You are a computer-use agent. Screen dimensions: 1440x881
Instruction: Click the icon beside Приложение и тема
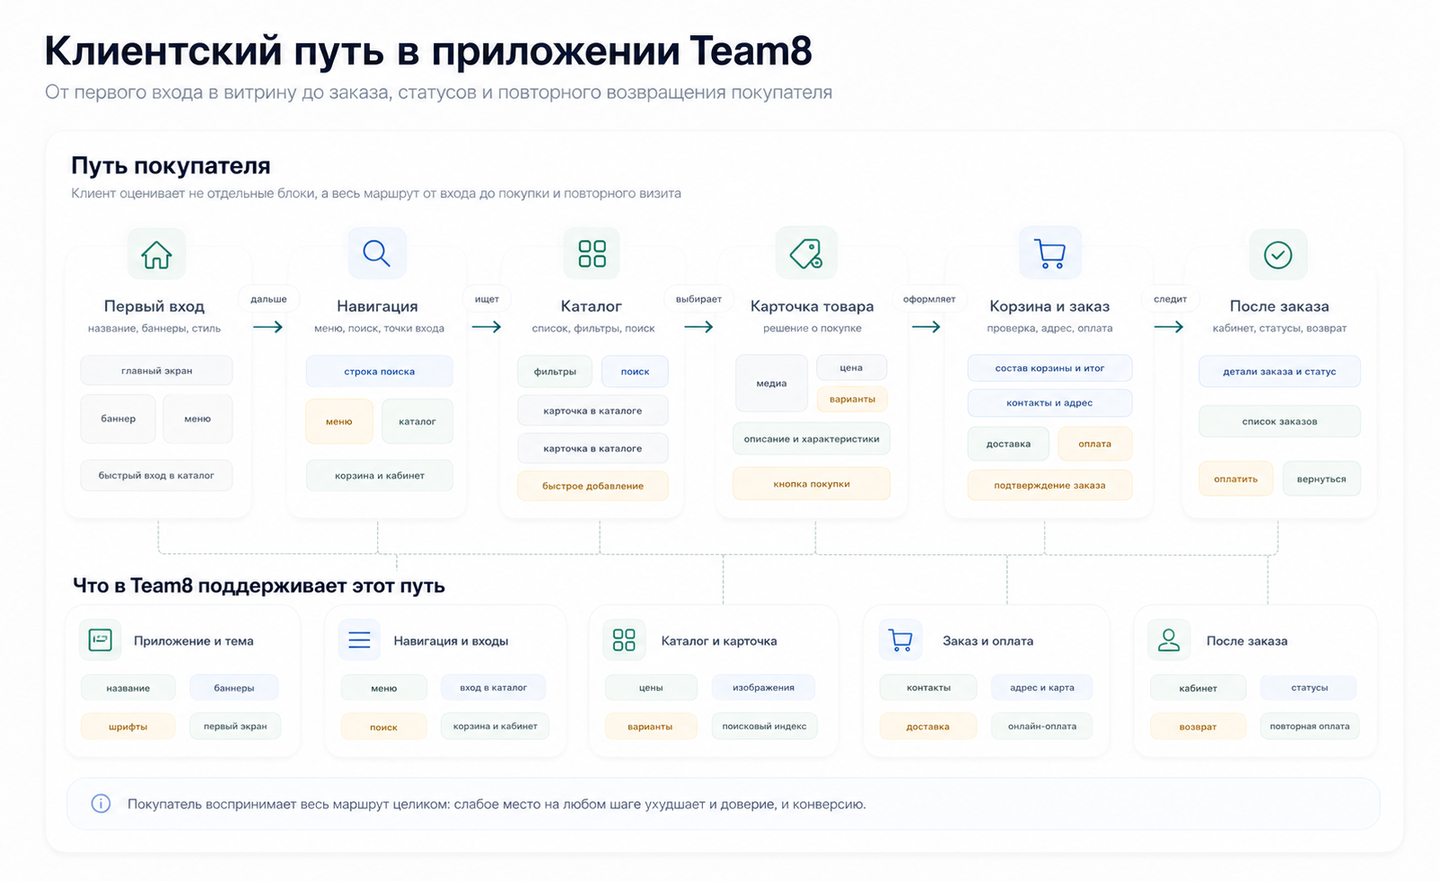click(100, 640)
